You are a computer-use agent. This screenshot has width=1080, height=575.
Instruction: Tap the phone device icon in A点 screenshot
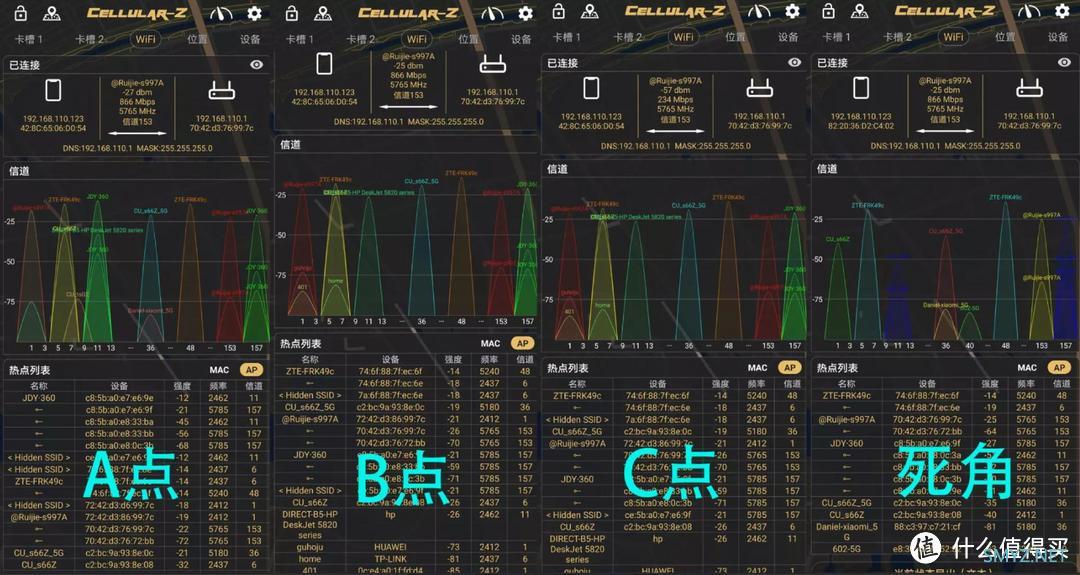[x=53, y=90]
